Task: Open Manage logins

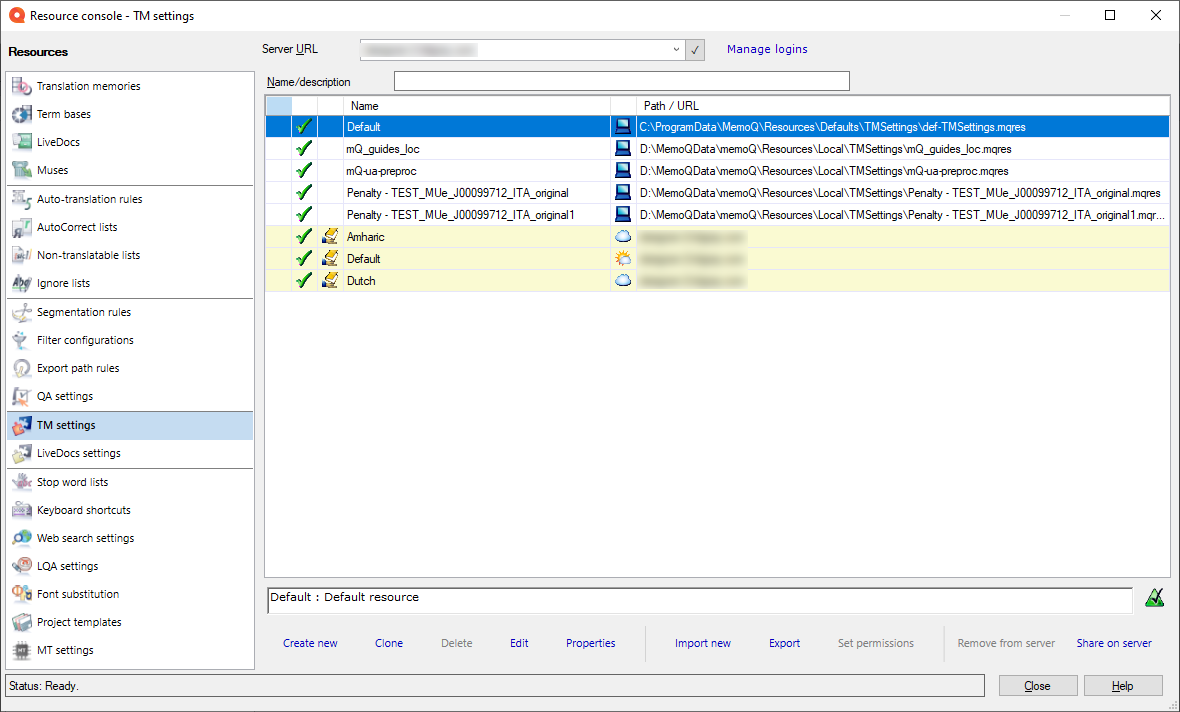Action: point(767,49)
